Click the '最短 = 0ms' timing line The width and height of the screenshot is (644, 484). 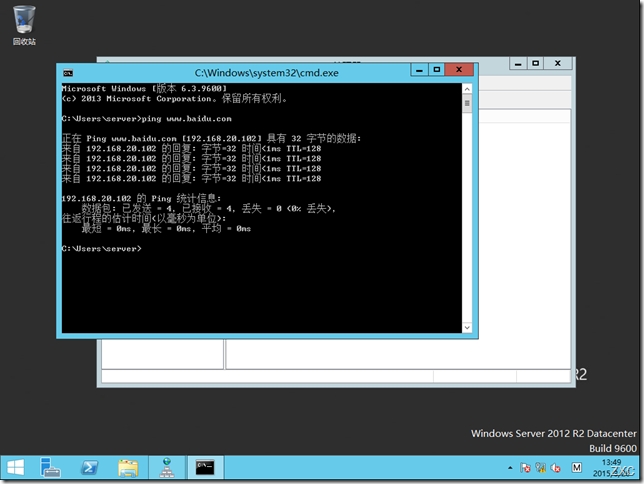(x=166, y=228)
